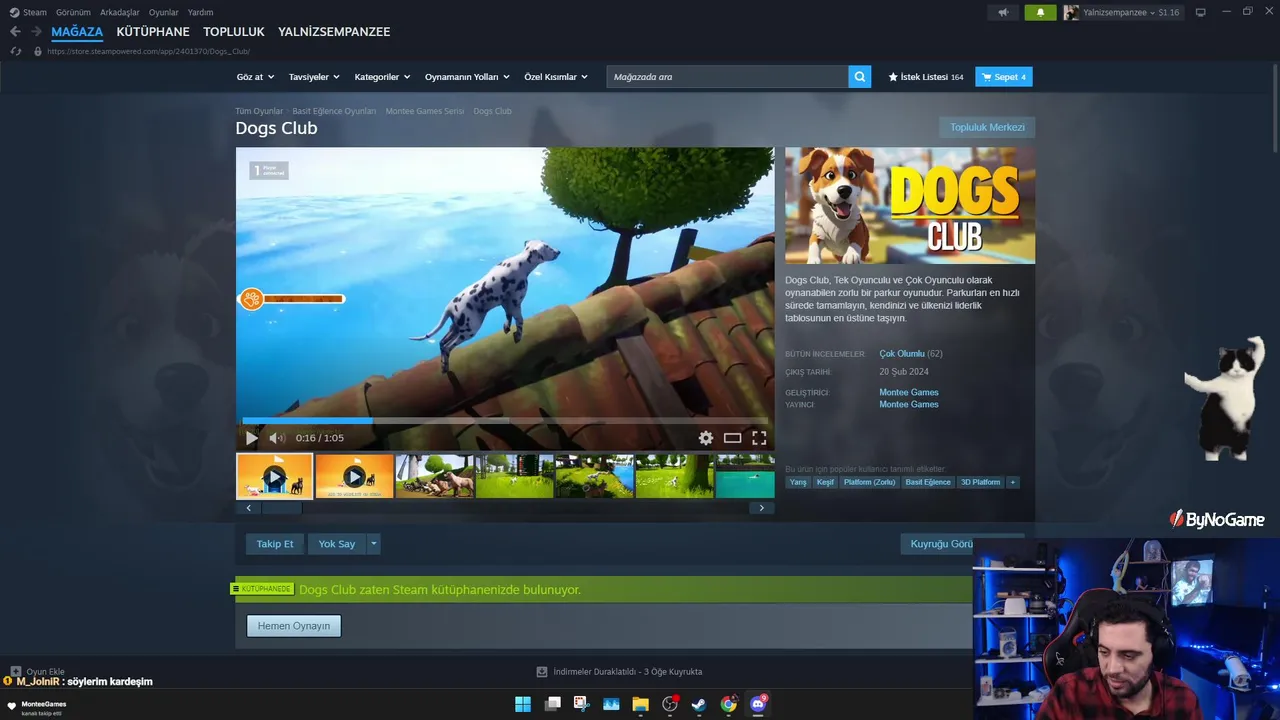Click the Takip Et button
This screenshot has height=720, width=1280.
(x=275, y=544)
